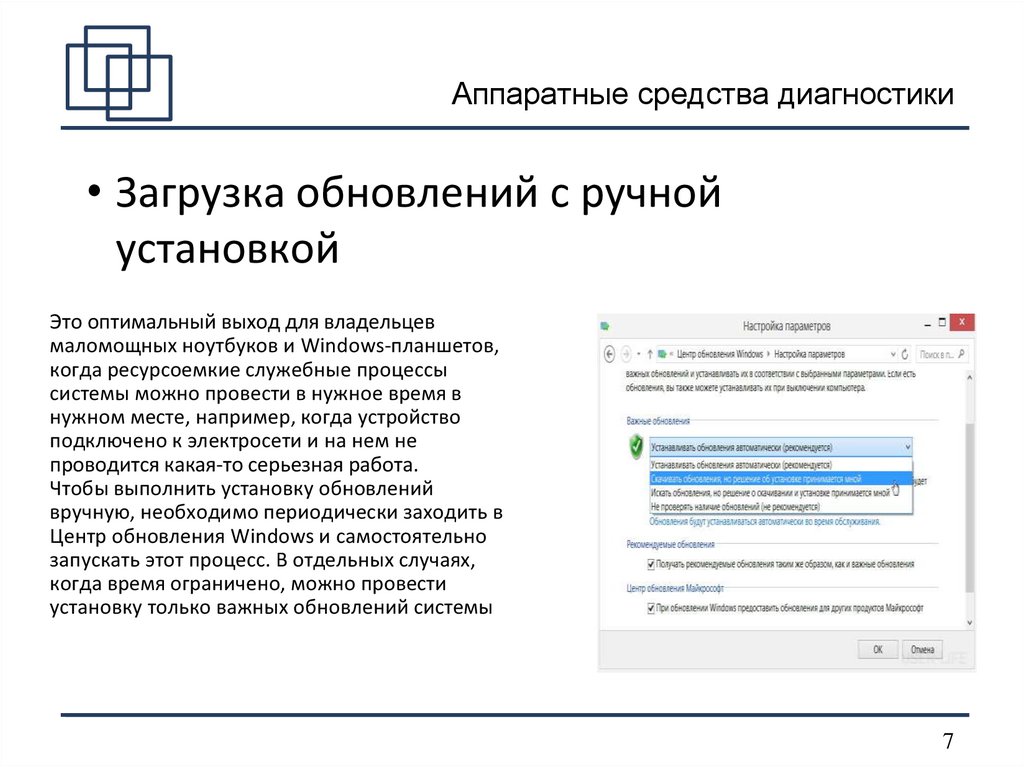Minimize the Настройка параметров window

(x=927, y=325)
